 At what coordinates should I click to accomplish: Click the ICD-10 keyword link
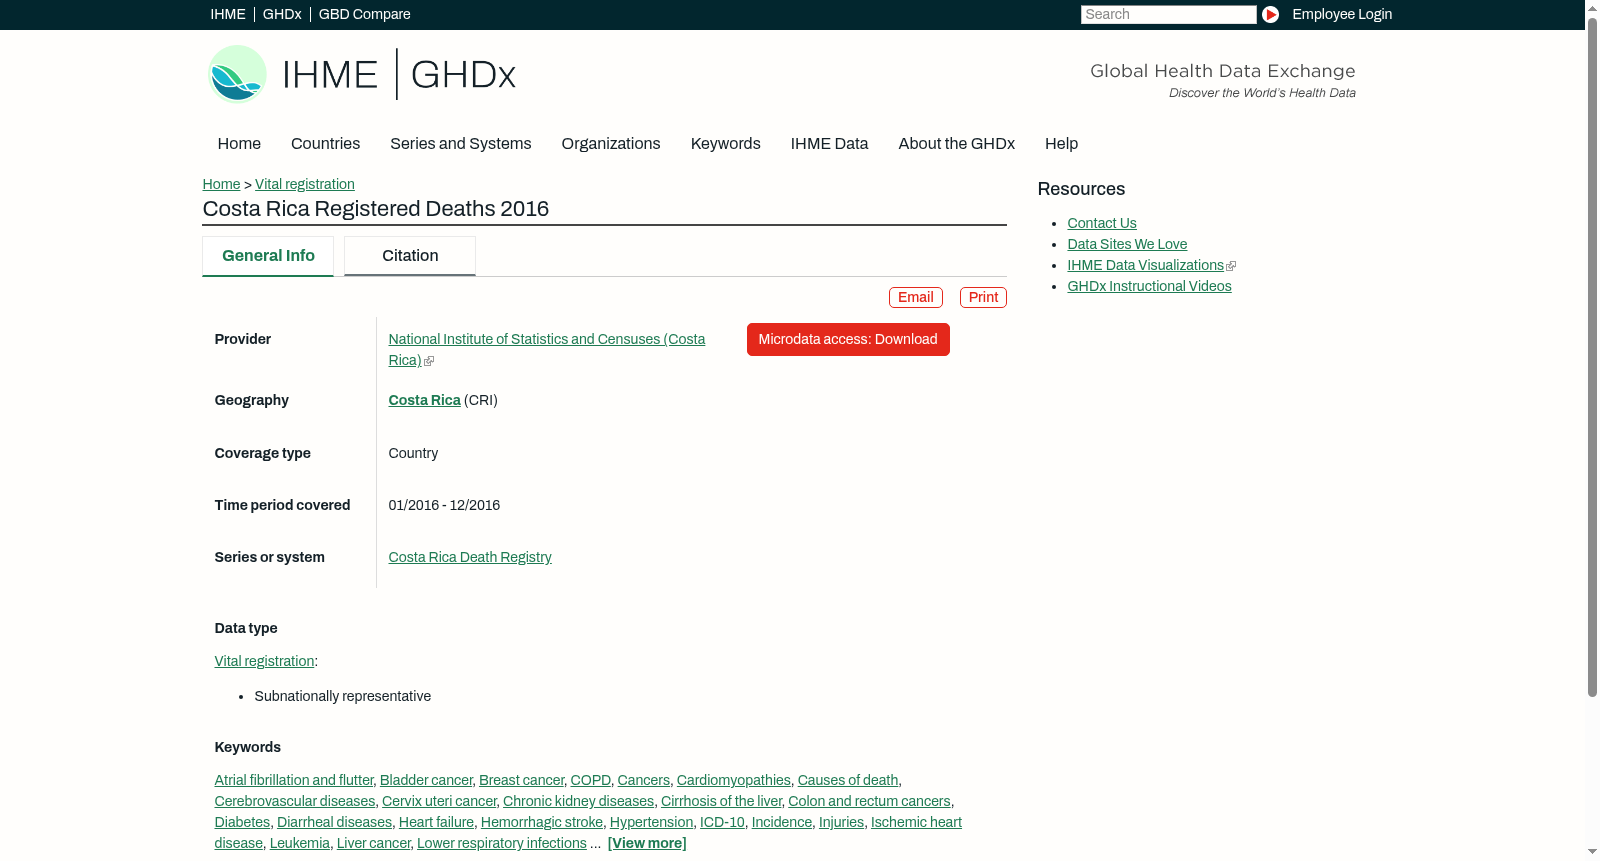click(x=722, y=822)
